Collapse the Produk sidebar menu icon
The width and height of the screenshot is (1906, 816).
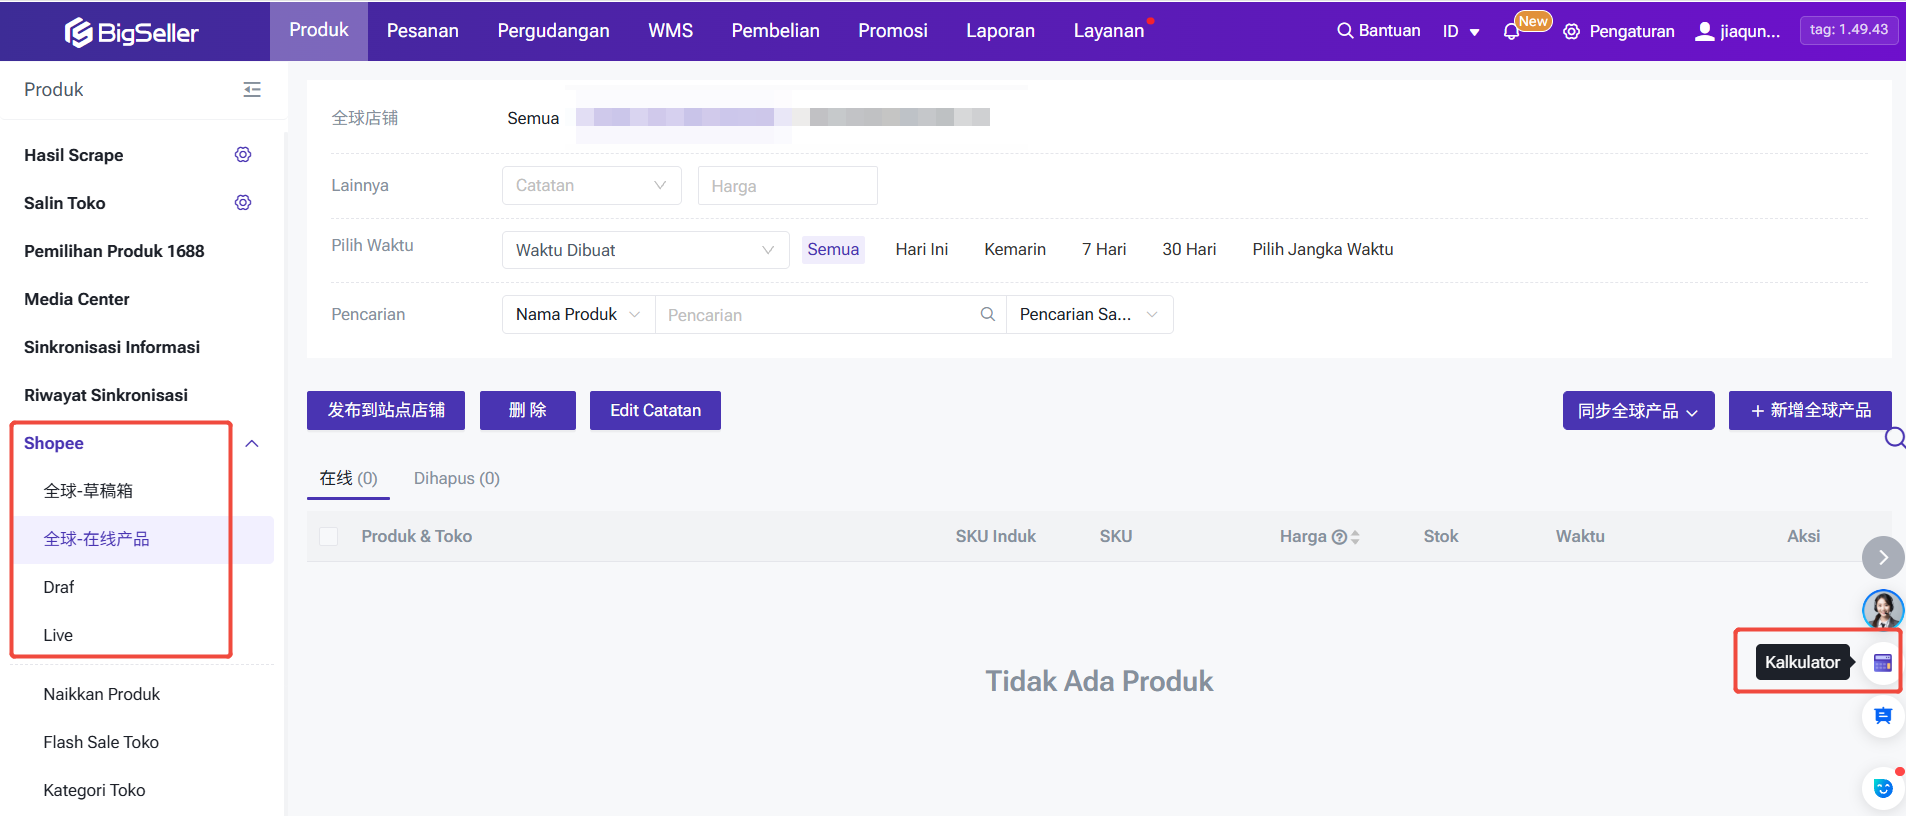pos(252,90)
